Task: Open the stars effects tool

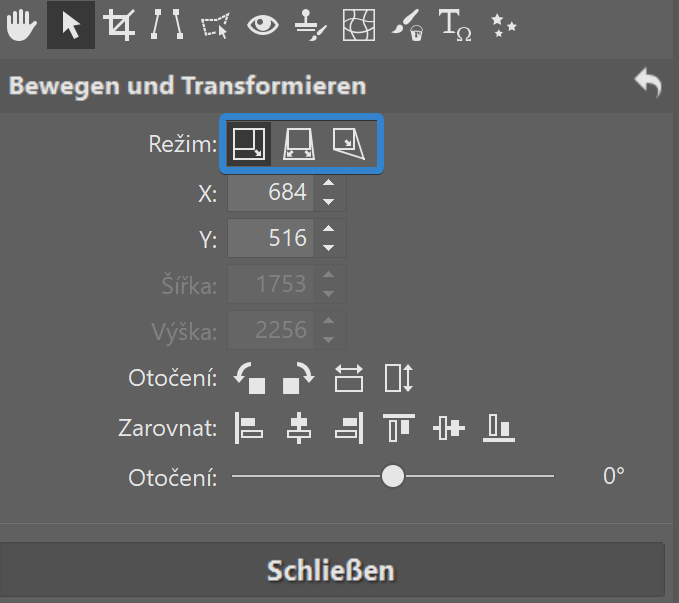Action: point(503,25)
